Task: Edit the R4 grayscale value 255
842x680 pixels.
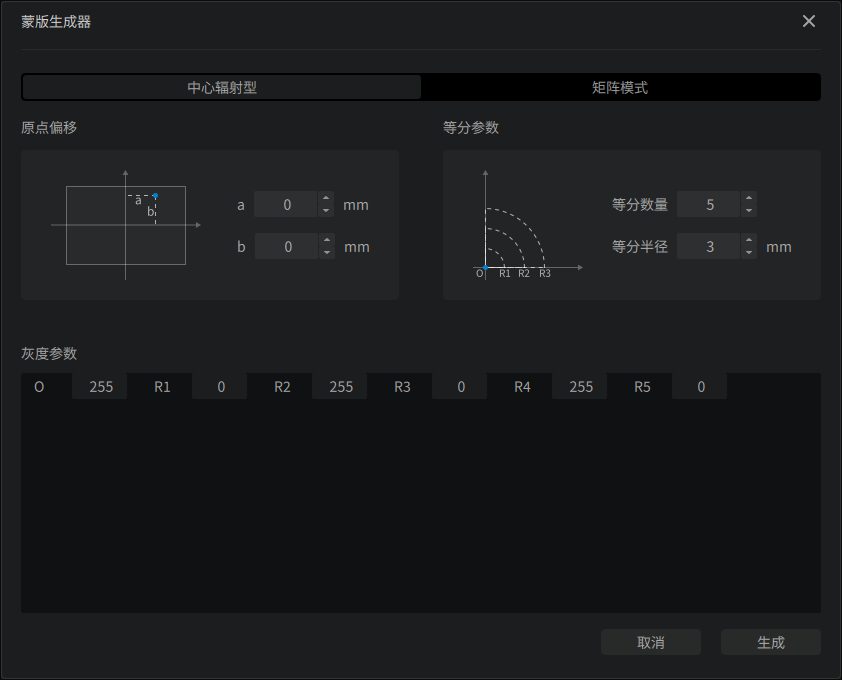Action: coord(580,386)
